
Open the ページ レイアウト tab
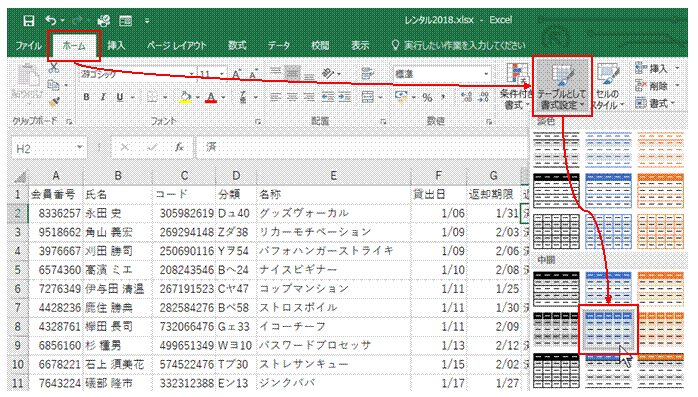click(177, 45)
